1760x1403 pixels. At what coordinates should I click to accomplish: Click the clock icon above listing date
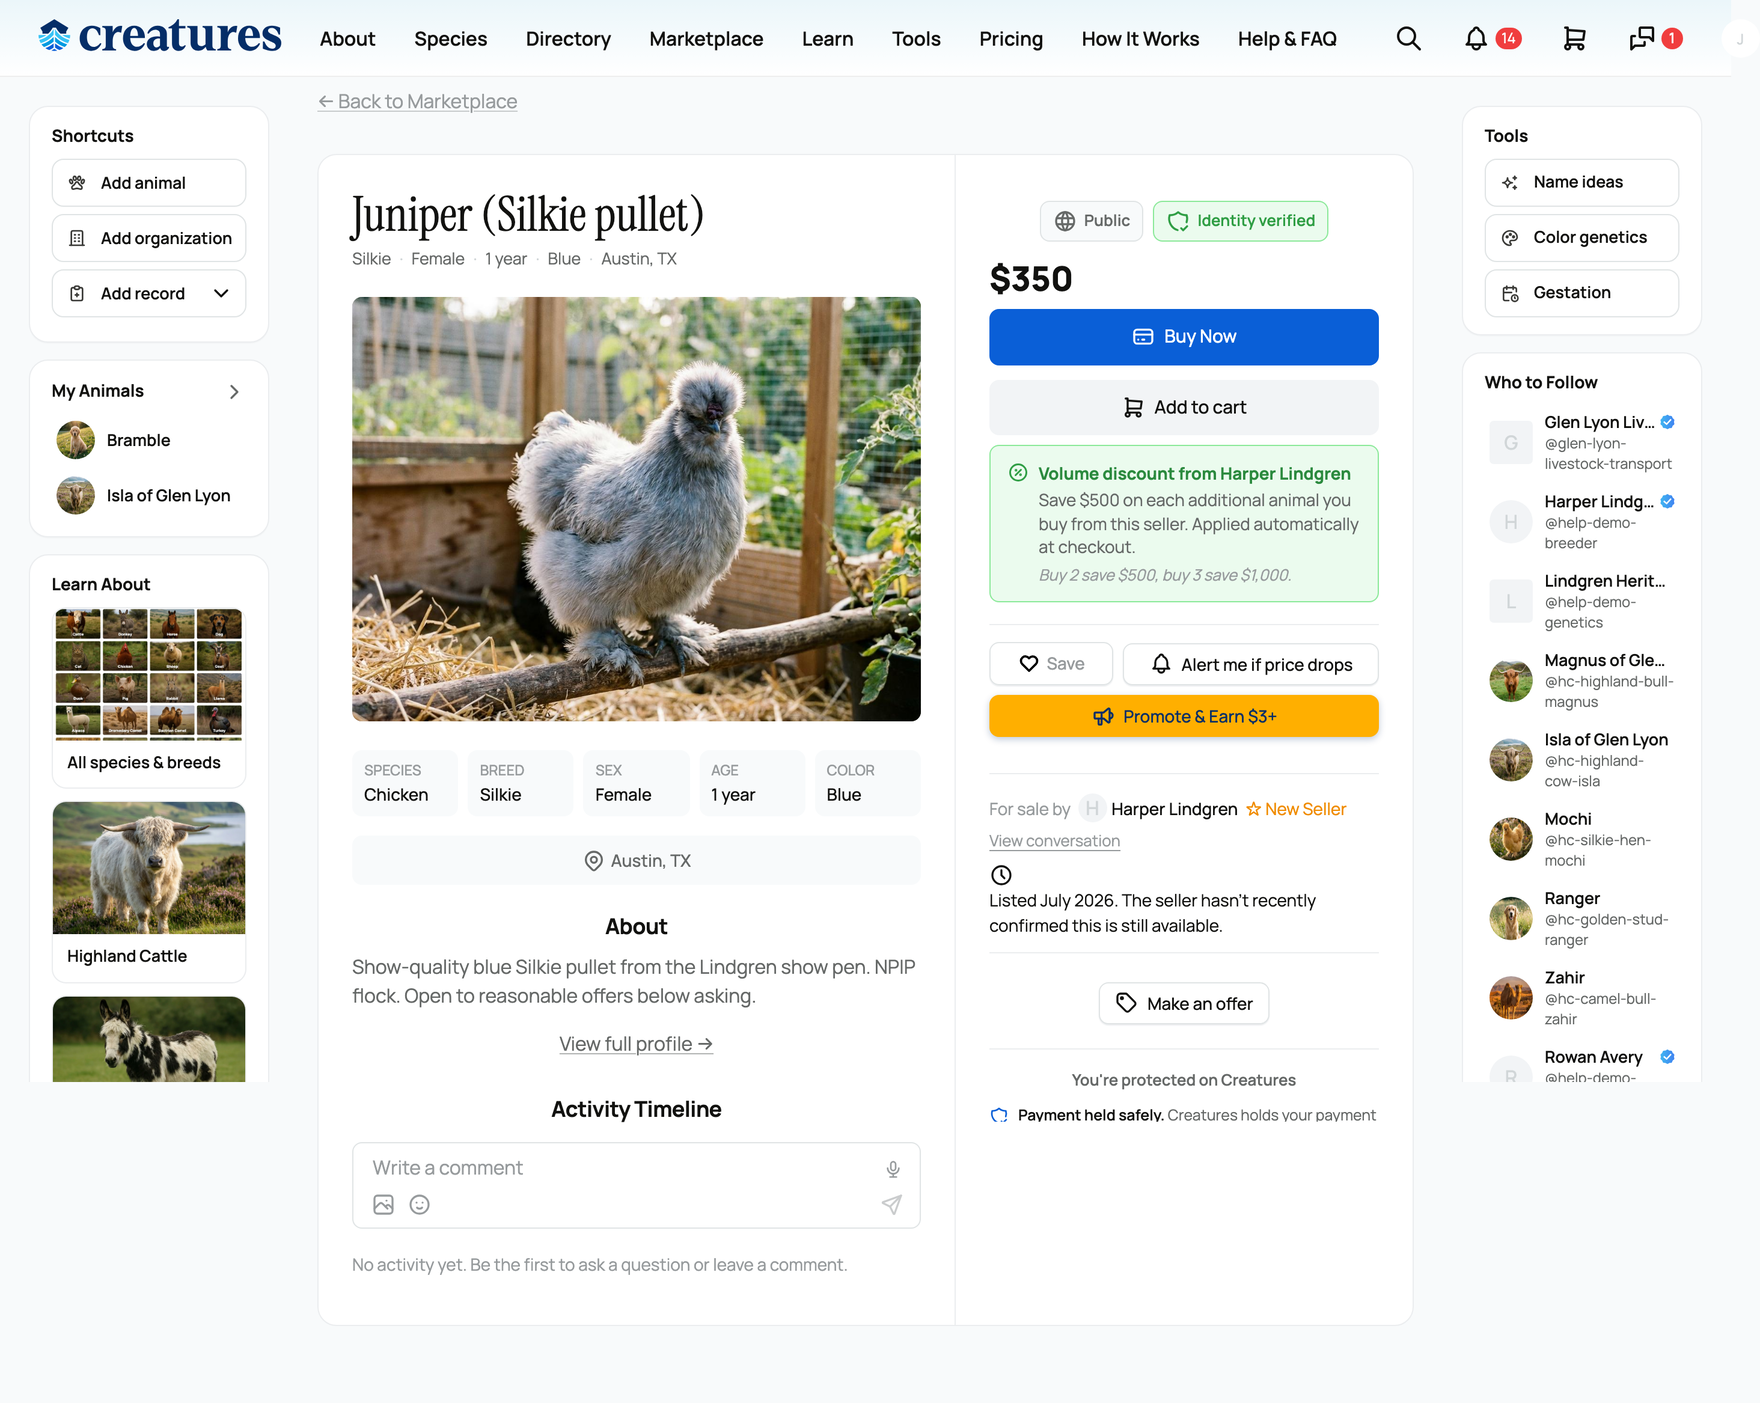(x=1001, y=875)
